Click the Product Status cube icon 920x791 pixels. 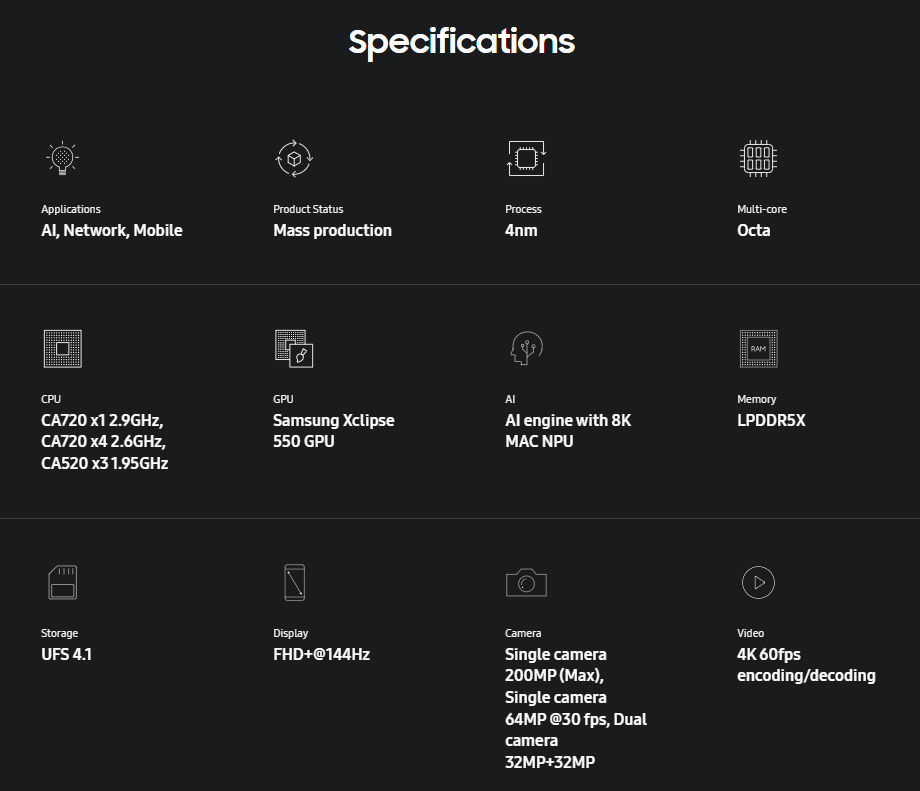coord(294,158)
